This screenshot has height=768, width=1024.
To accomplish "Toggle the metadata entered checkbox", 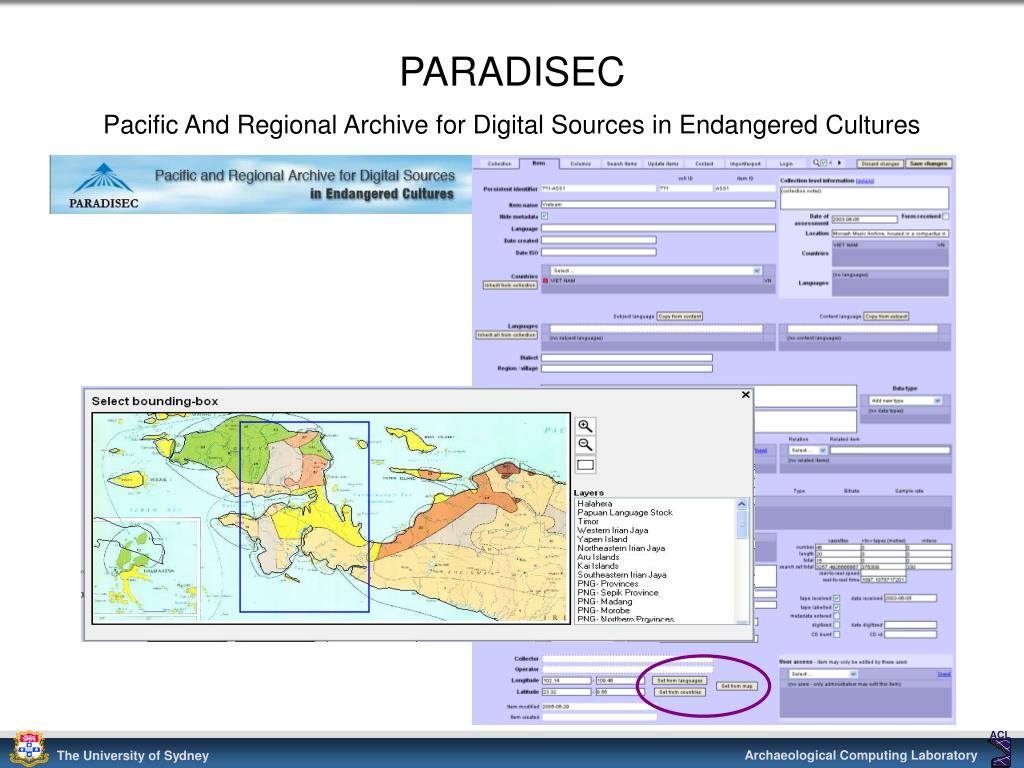I will [x=836, y=616].
